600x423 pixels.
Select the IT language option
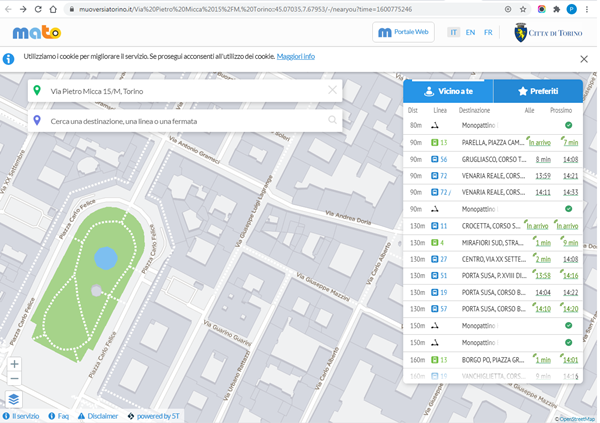pyautogui.click(x=453, y=33)
